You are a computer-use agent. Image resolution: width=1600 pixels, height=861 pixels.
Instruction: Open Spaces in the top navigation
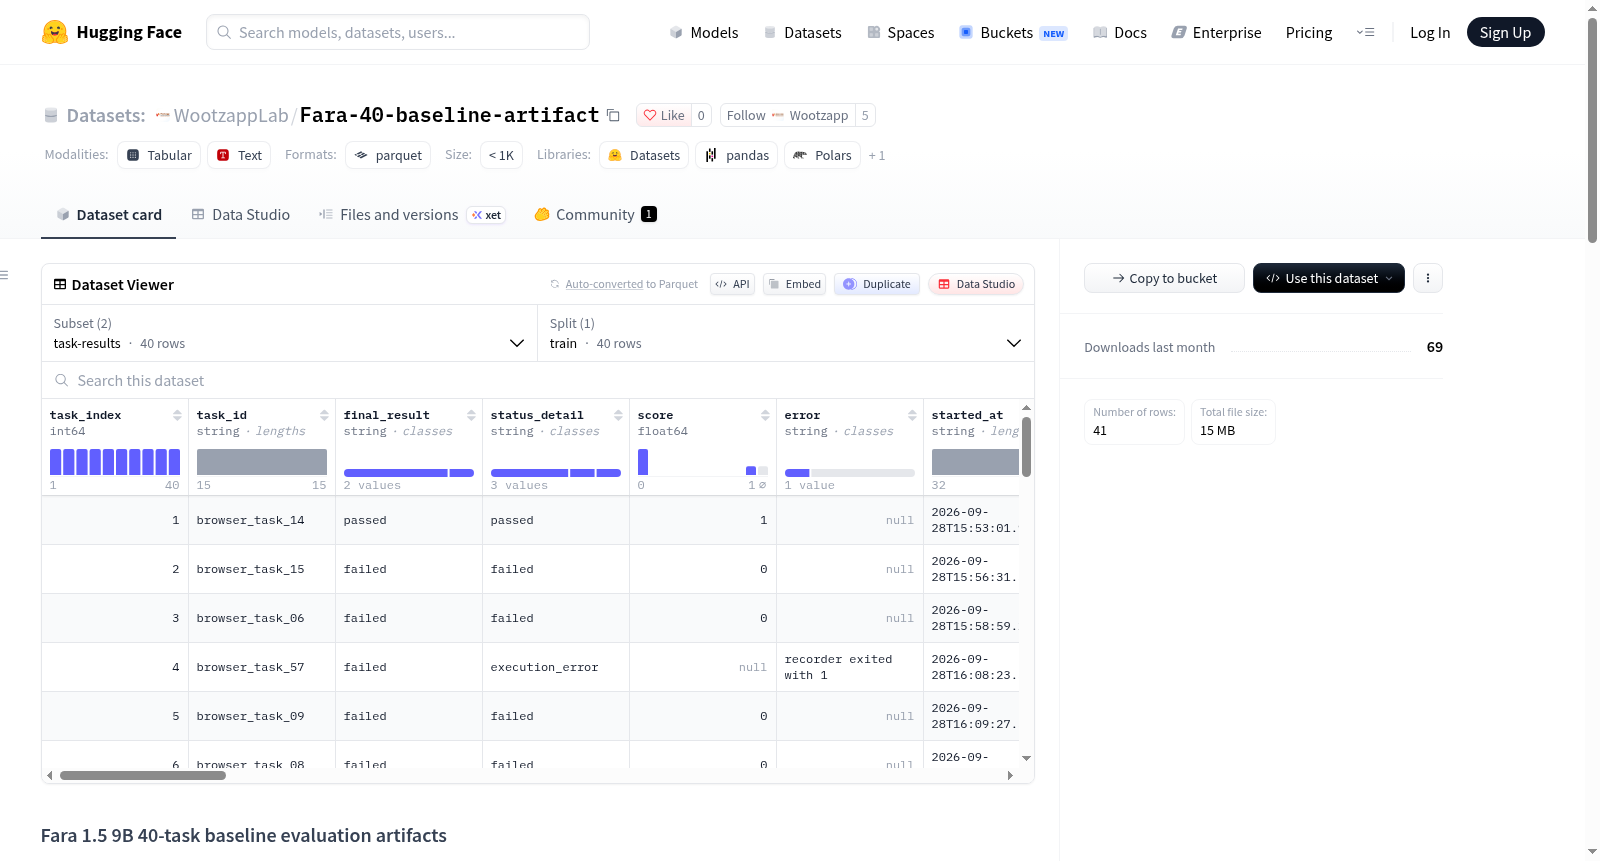900,32
